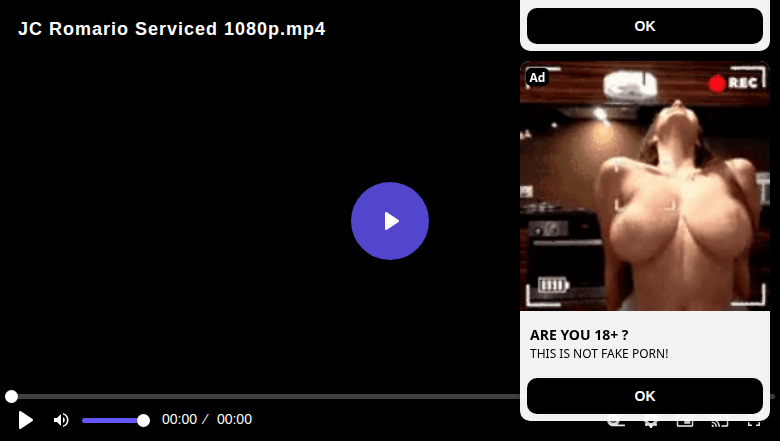Click the video title 'JC Romario Serviced 1080p.mp4'

pyautogui.click(x=172, y=29)
